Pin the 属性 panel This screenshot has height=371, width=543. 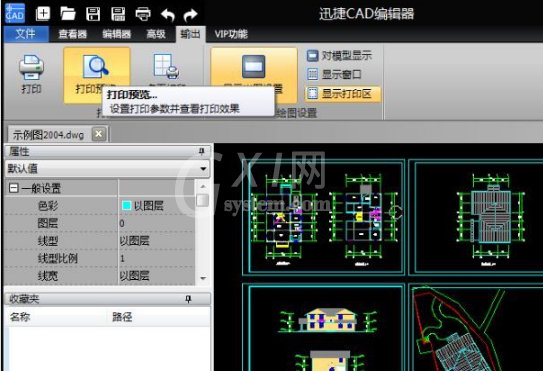tap(202, 151)
